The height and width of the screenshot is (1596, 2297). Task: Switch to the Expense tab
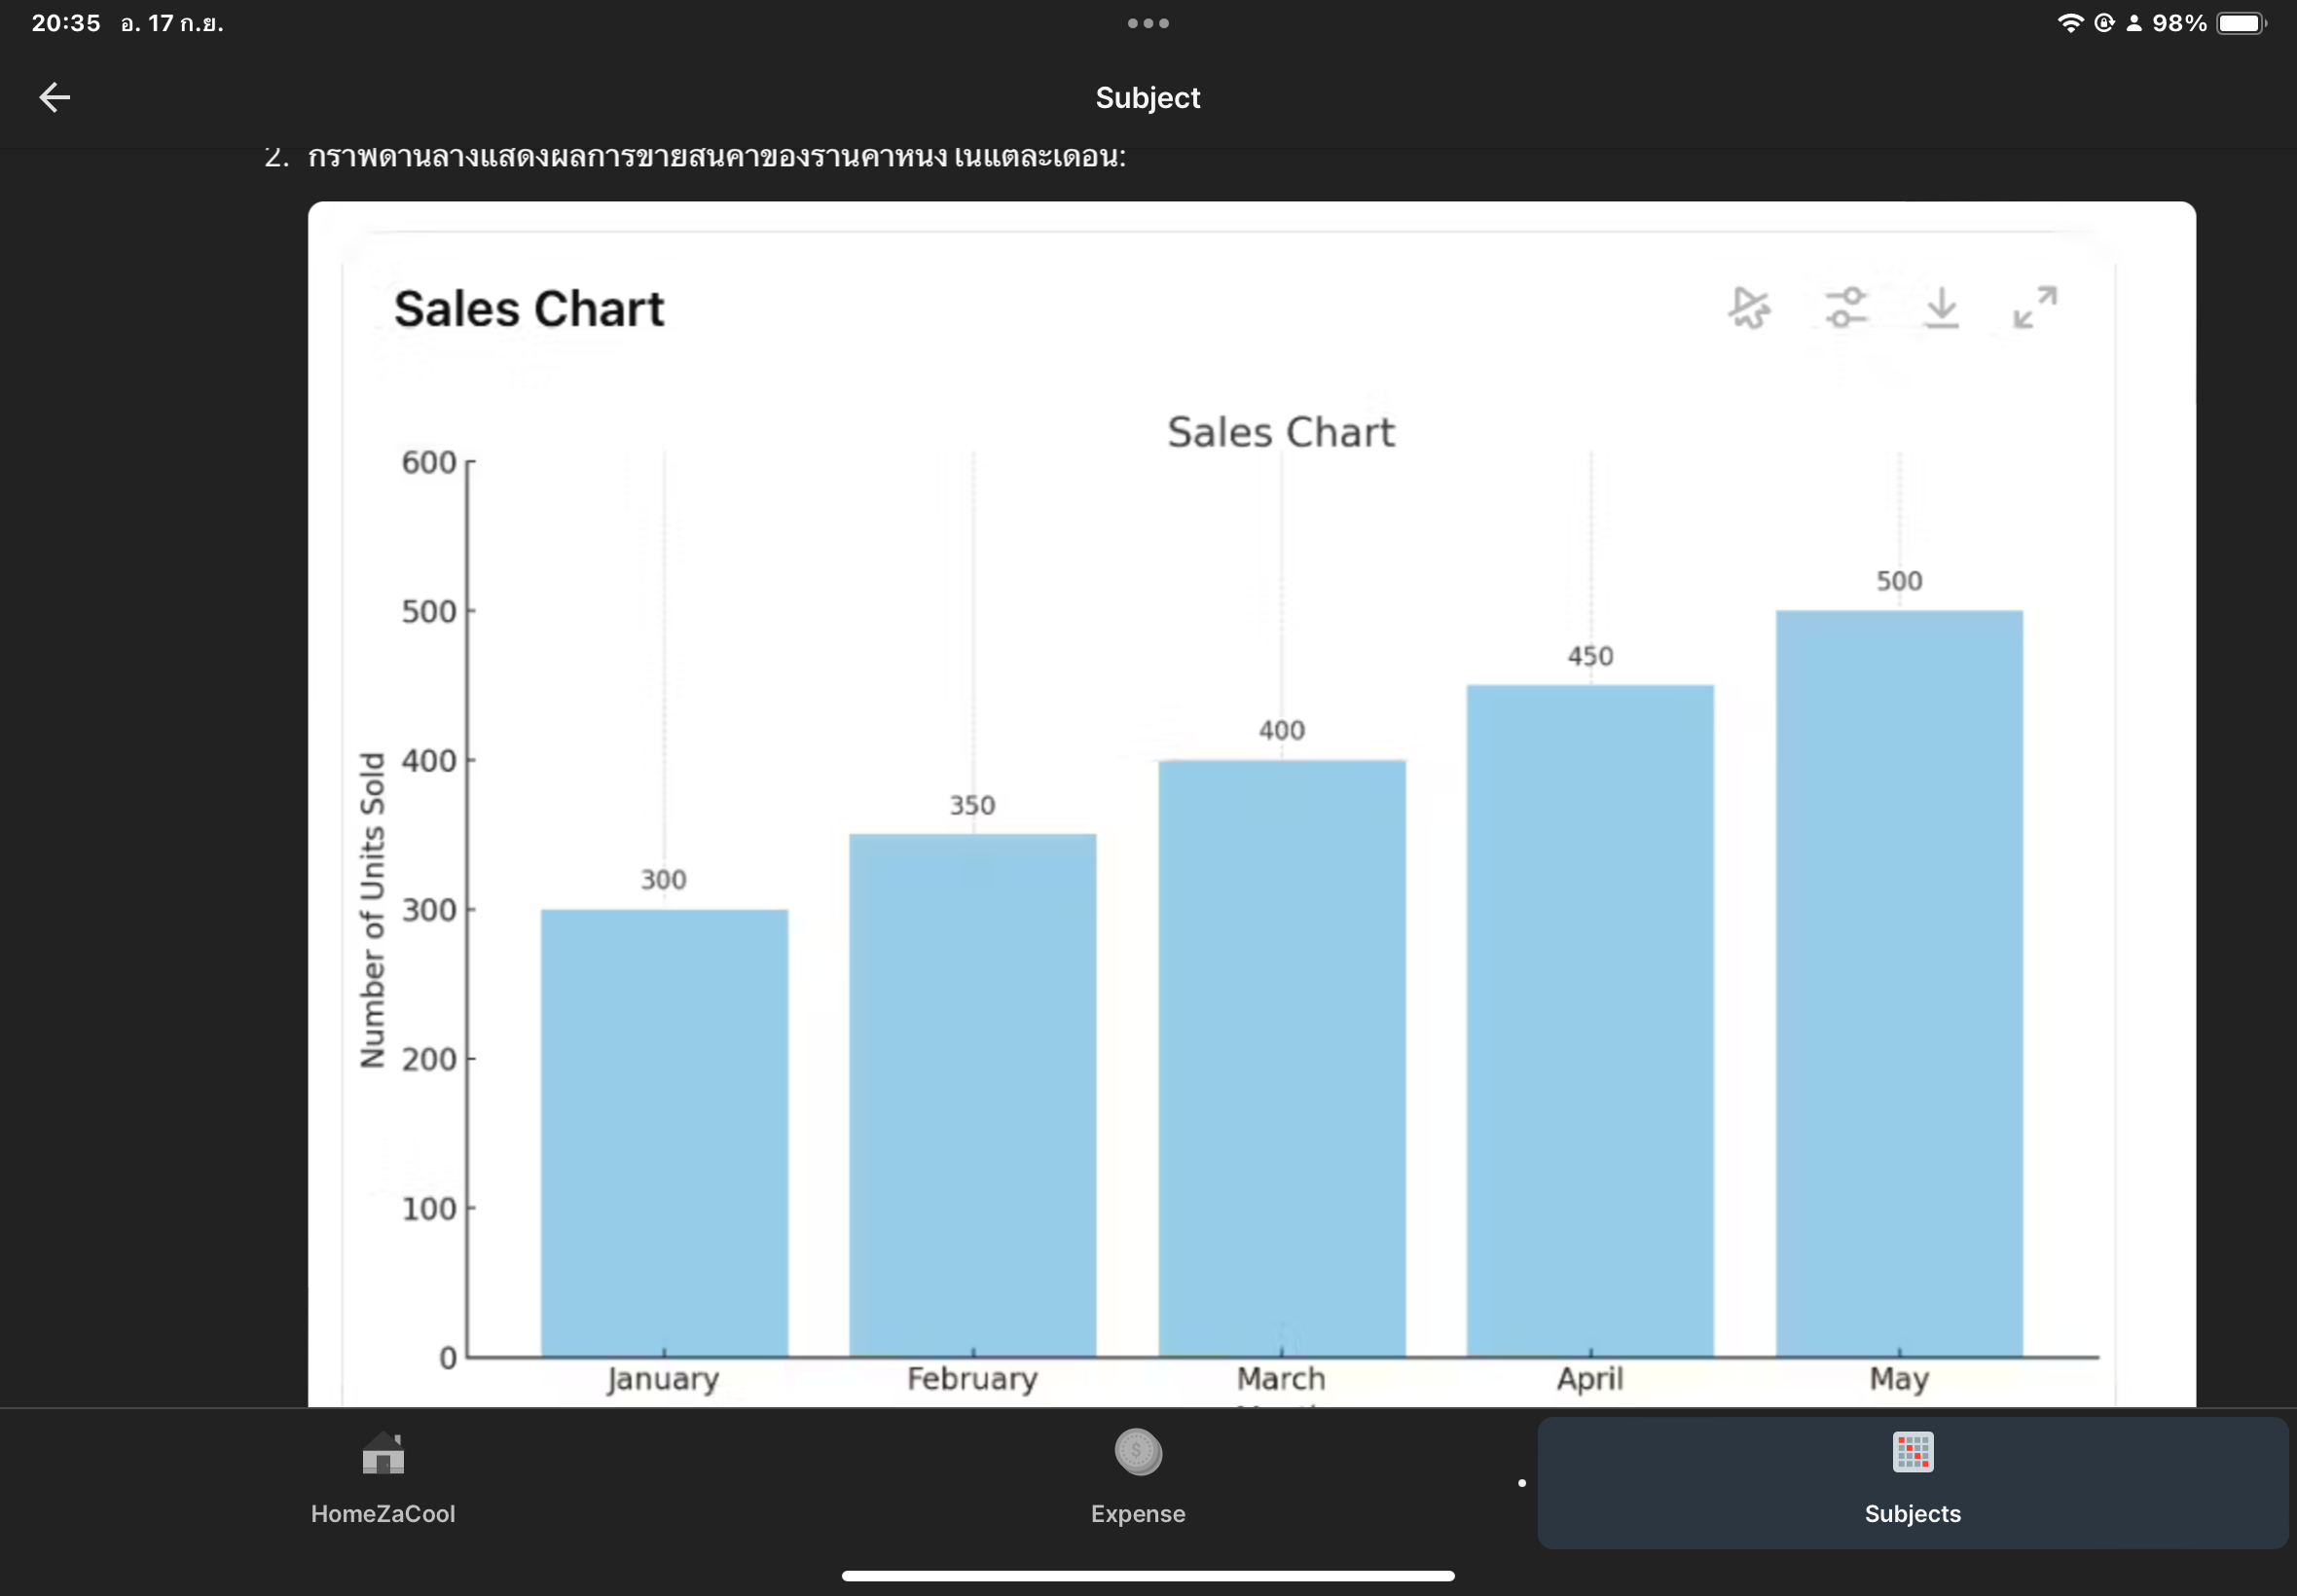click(1138, 1513)
